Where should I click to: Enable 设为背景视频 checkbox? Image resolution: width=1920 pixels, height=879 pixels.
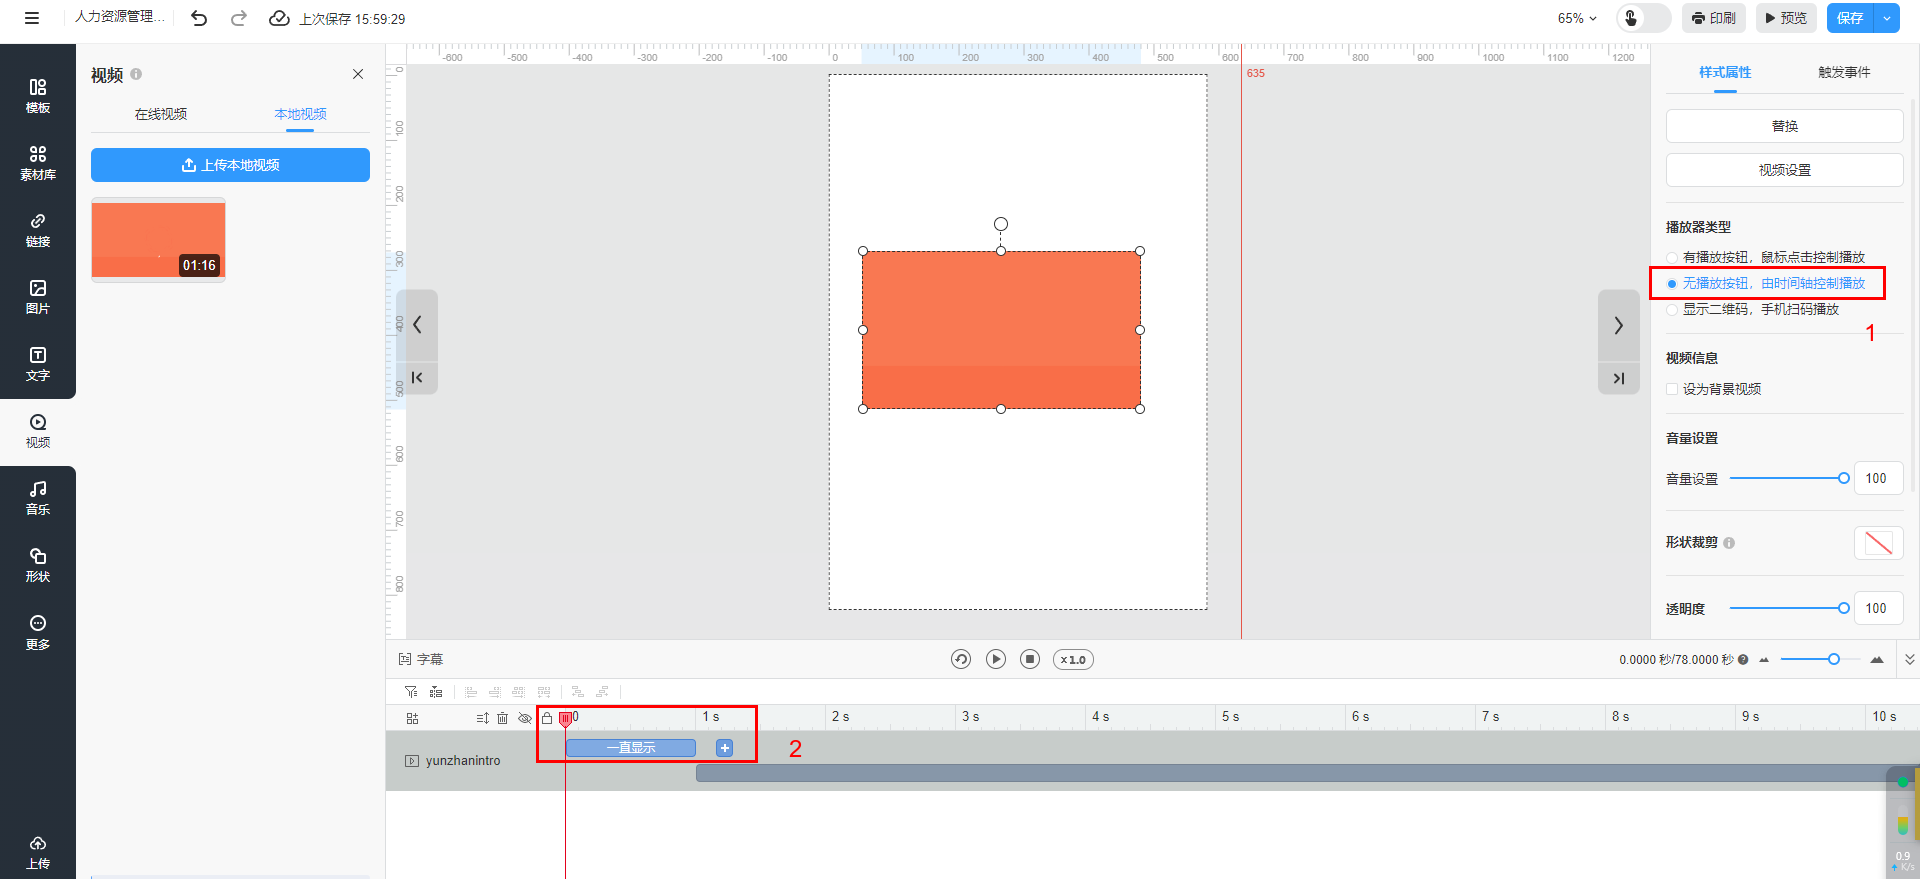tap(1672, 389)
